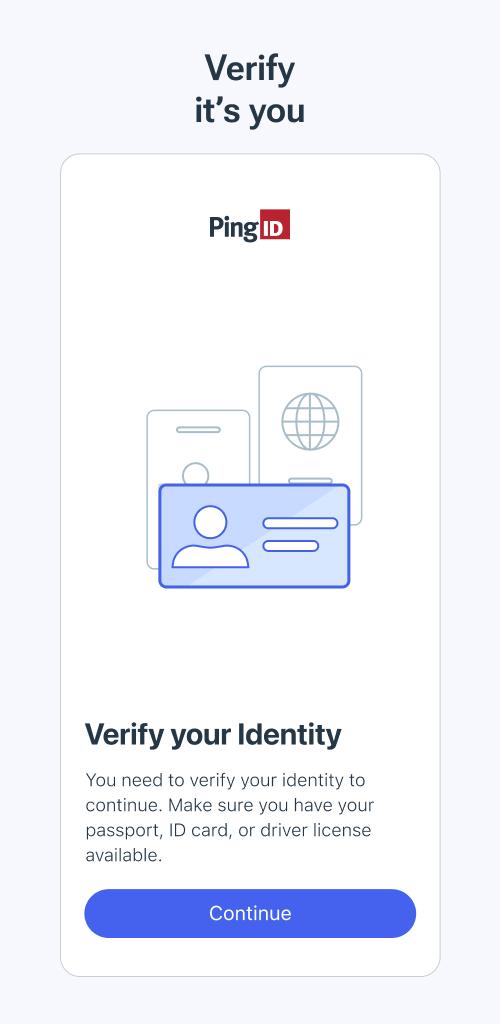Click the small bar at passport bottom
Viewport: 500px width, 1024px height.
pos(310,481)
